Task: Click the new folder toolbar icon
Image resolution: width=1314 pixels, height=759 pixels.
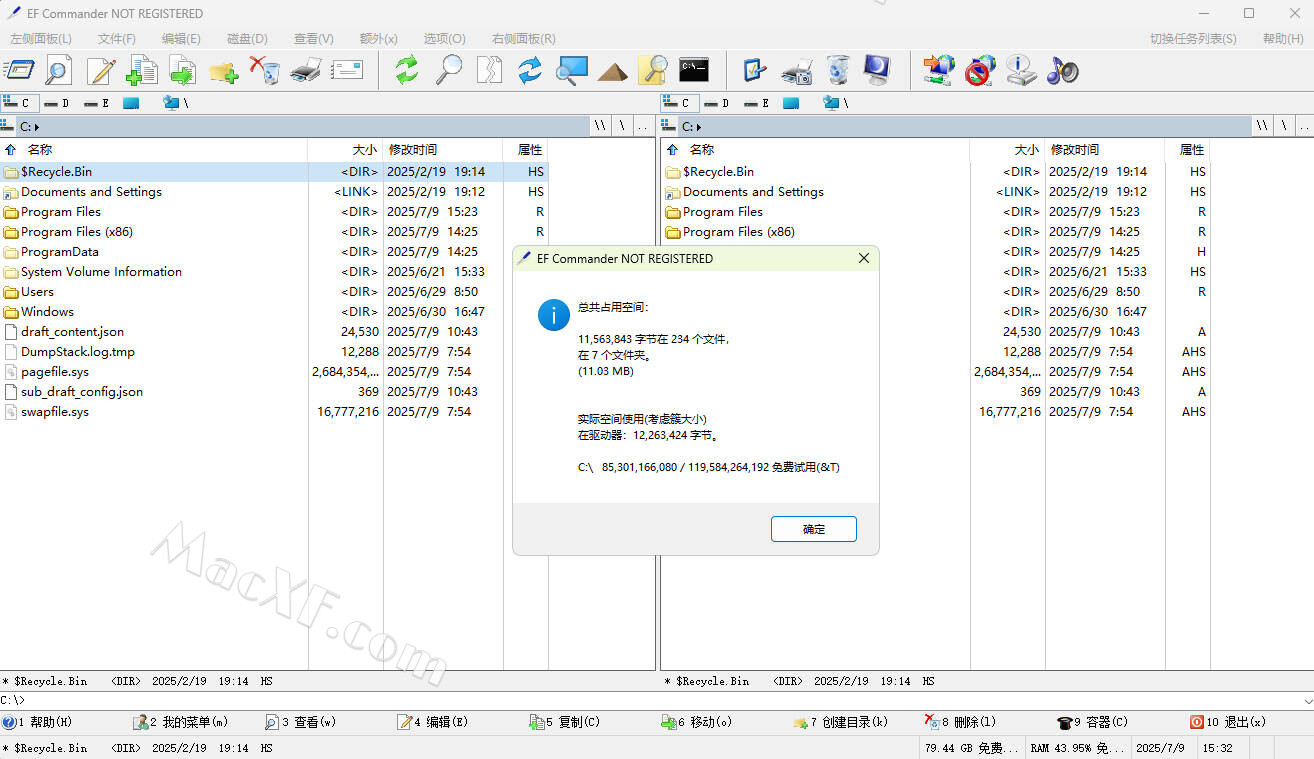Action: [223, 71]
